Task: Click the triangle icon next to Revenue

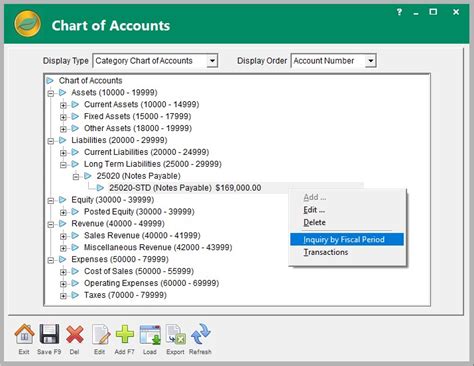Action: pyautogui.click(x=62, y=224)
